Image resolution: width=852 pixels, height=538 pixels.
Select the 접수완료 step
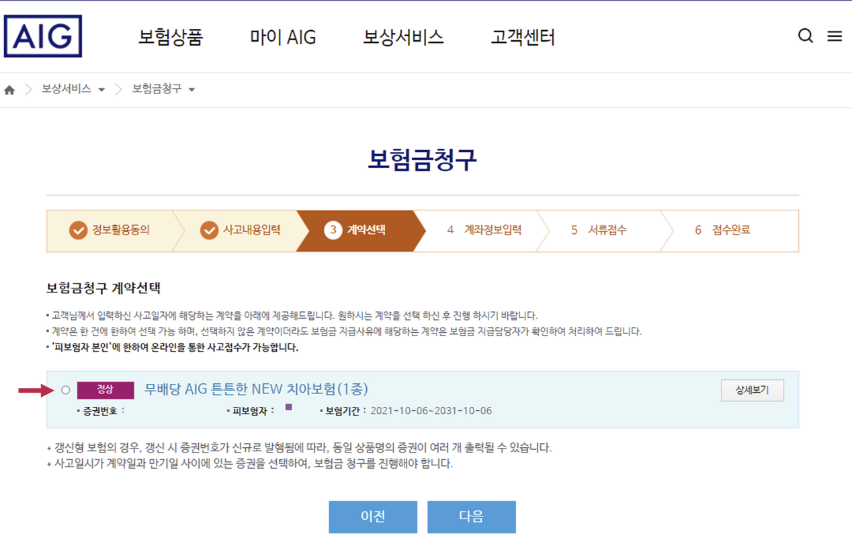click(723, 230)
